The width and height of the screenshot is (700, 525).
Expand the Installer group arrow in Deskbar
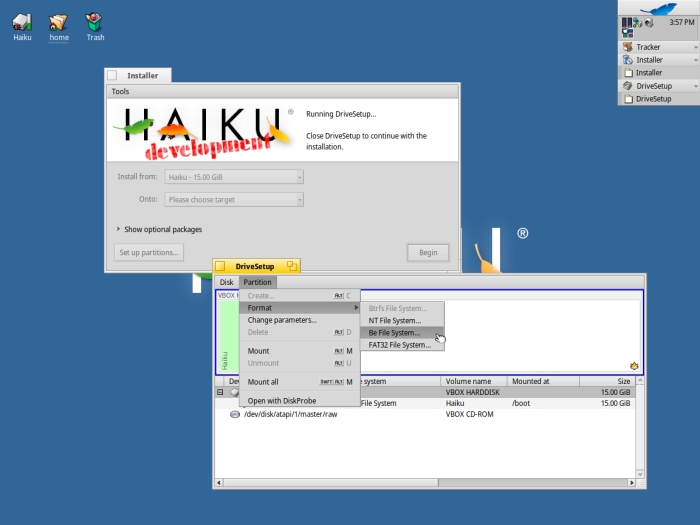(x=695, y=60)
